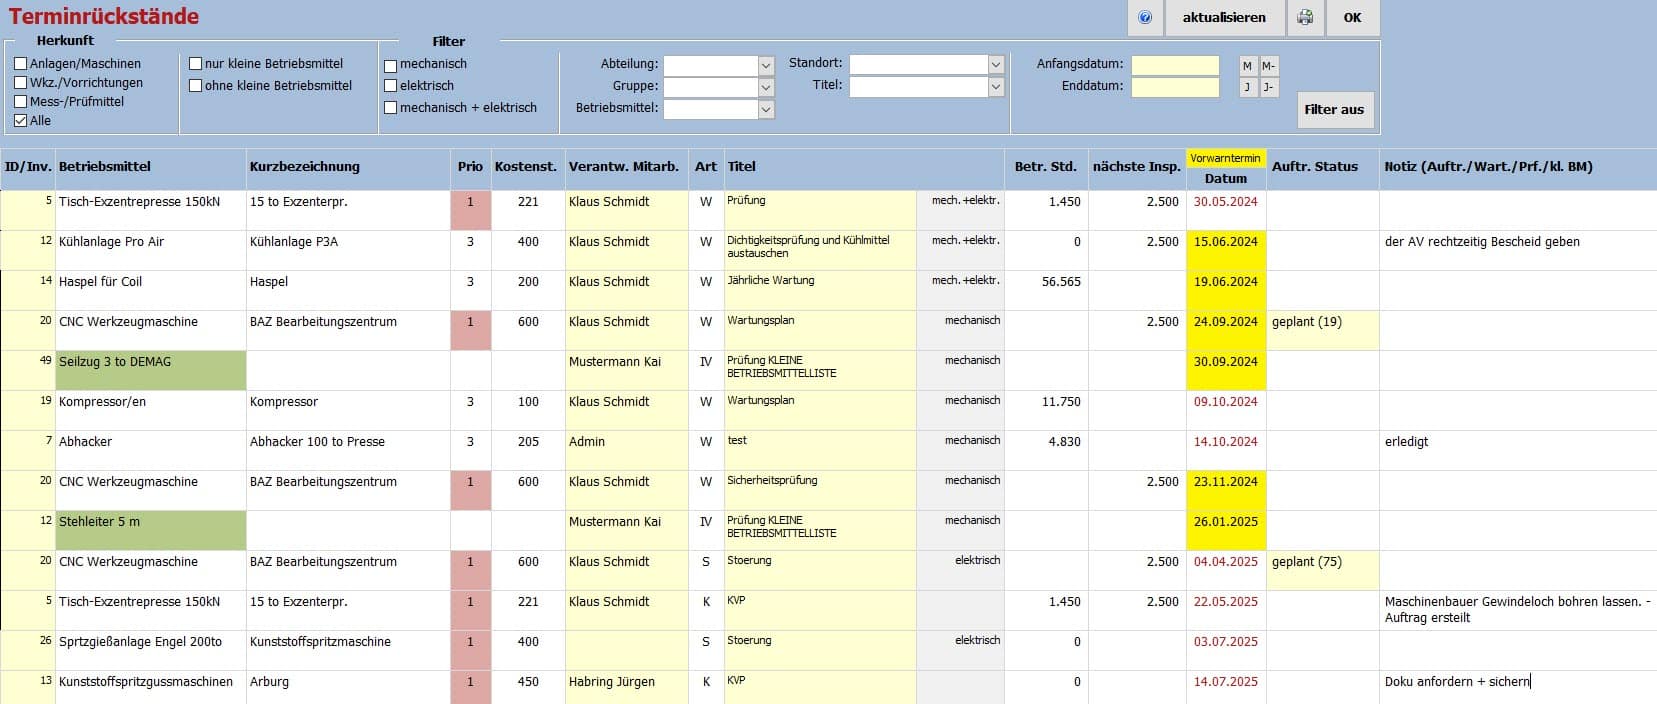Open the Titel dropdown arrow

click(995, 87)
